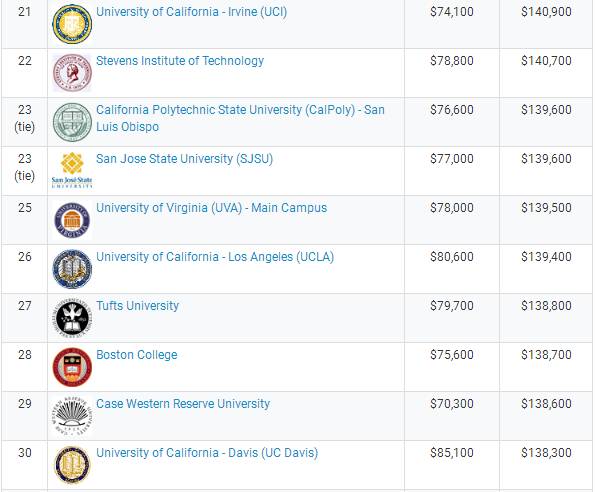
Task: Open San Jose State University (SJSU) link
Action: (x=184, y=159)
